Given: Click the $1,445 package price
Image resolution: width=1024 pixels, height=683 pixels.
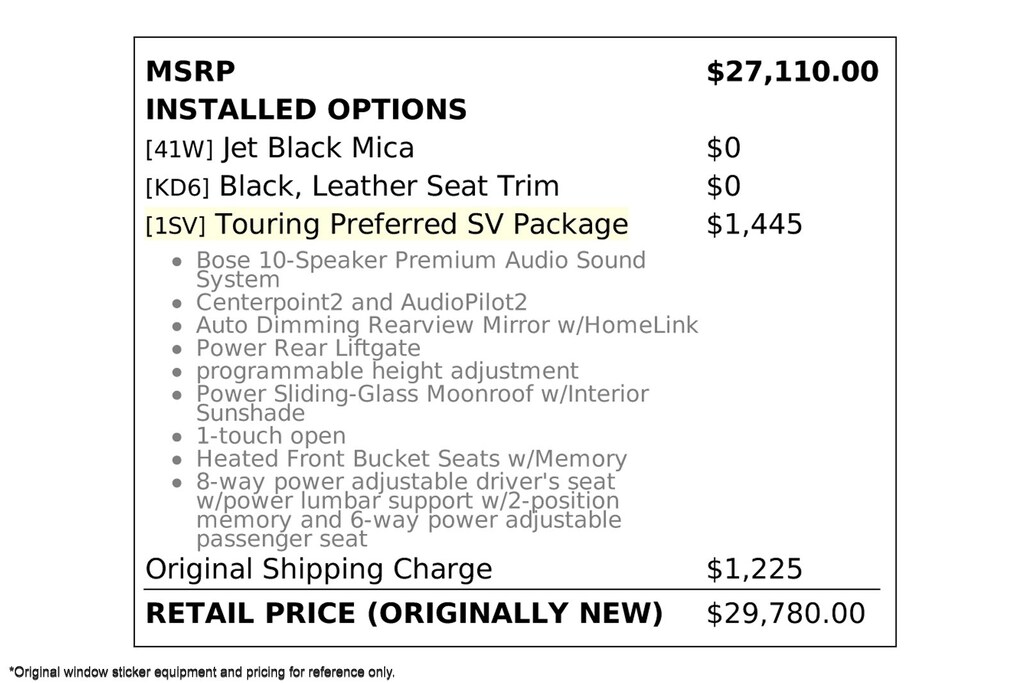Looking at the screenshot, I should click(x=754, y=225).
